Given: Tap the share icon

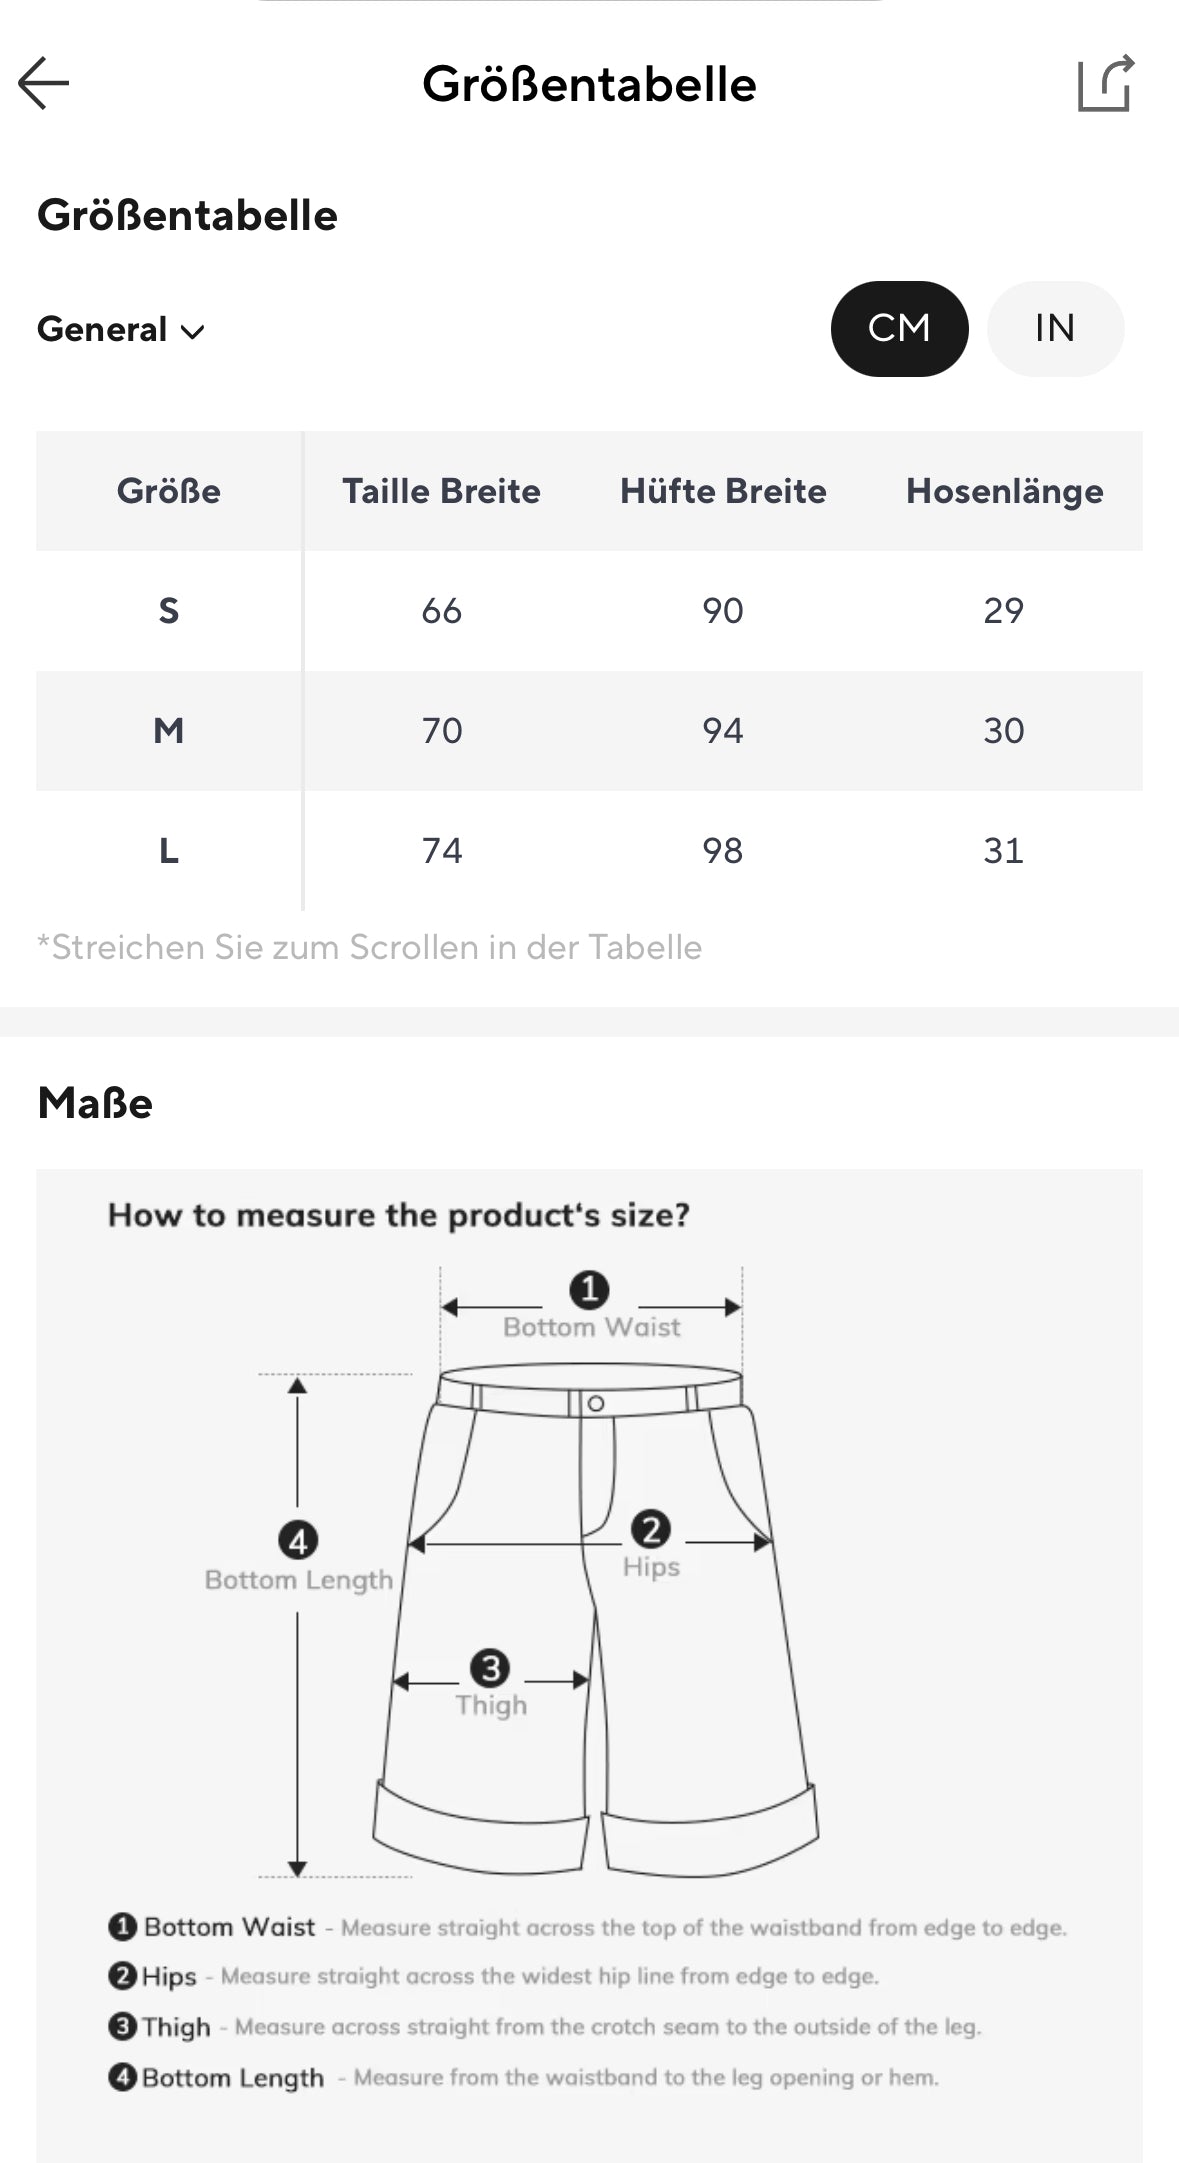Looking at the screenshot, I should 1105,83.
